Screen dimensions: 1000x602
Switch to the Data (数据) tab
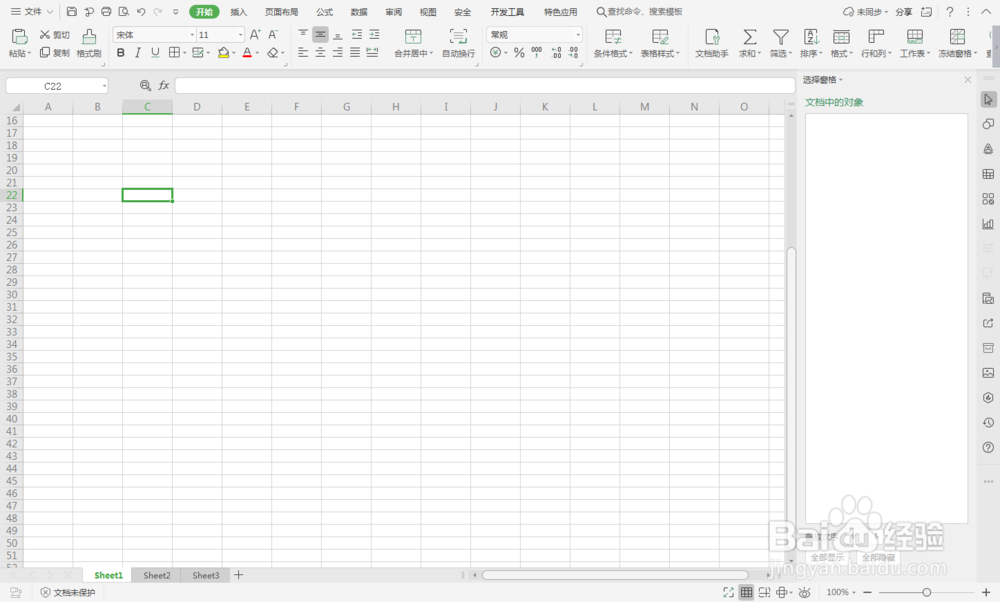[359, 12]
